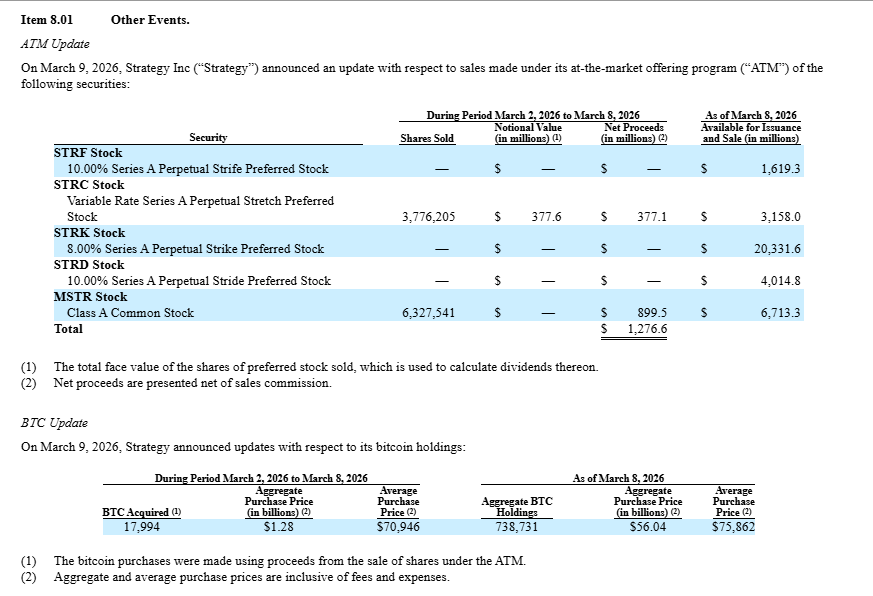873x596 pixels.
Task: Click the "Item 8.01" heading text
Action: (x=48, y=20)
